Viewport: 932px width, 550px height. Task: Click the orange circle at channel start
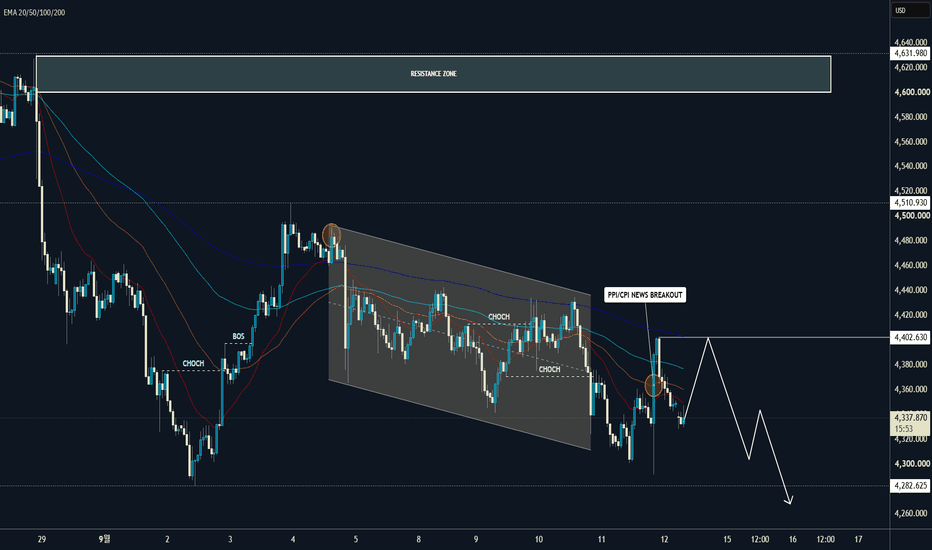pos(331,235)
